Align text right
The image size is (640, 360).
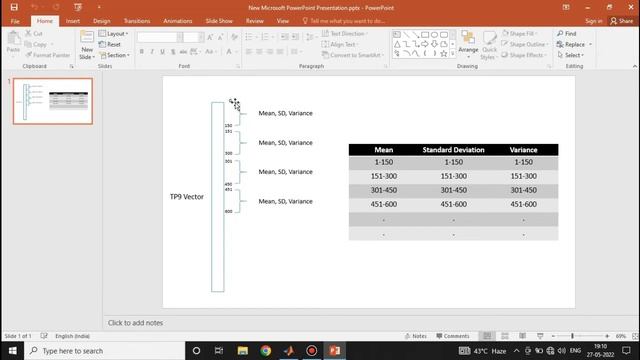point(269,52)
